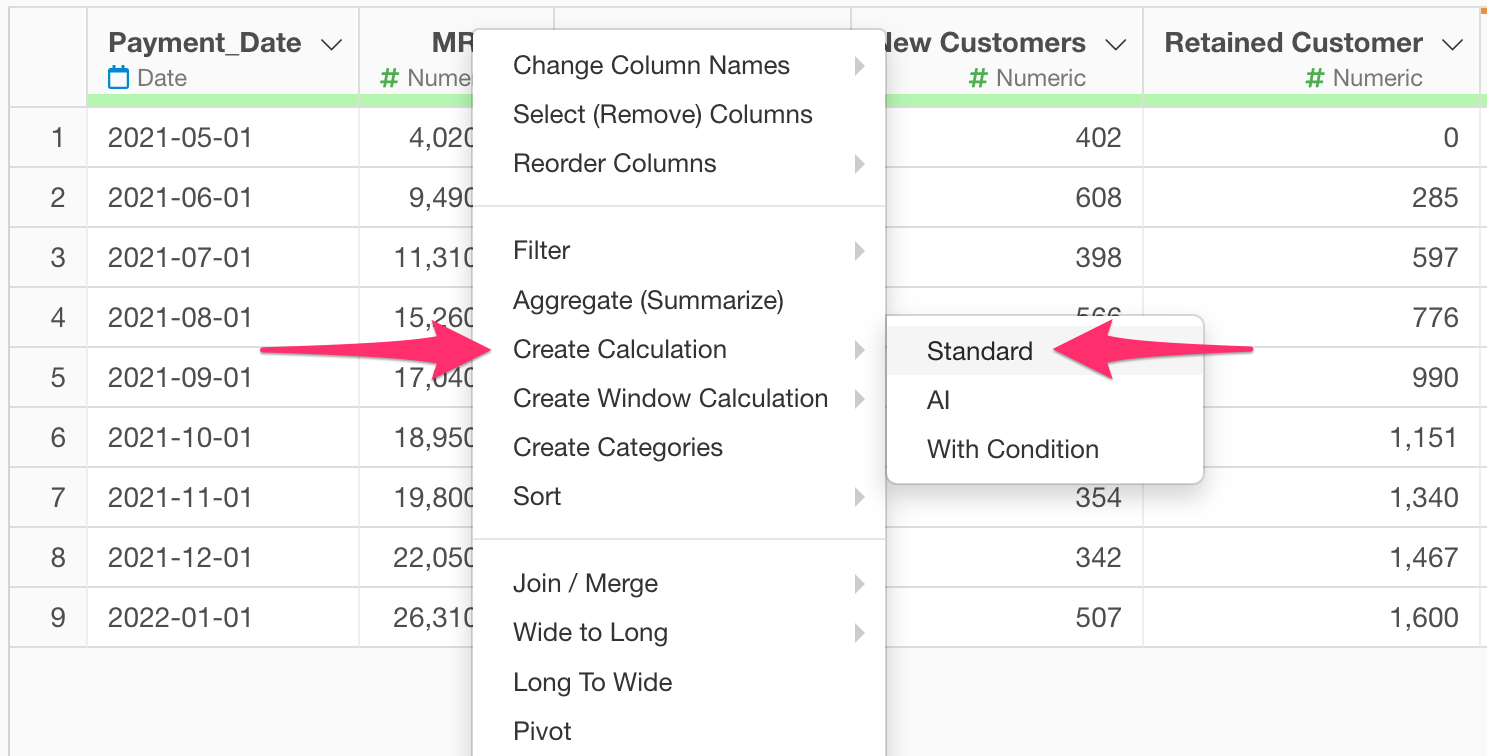Open the Filter menu option
The width and height of the screenshot is (1487, 756).
coord(541,251)
